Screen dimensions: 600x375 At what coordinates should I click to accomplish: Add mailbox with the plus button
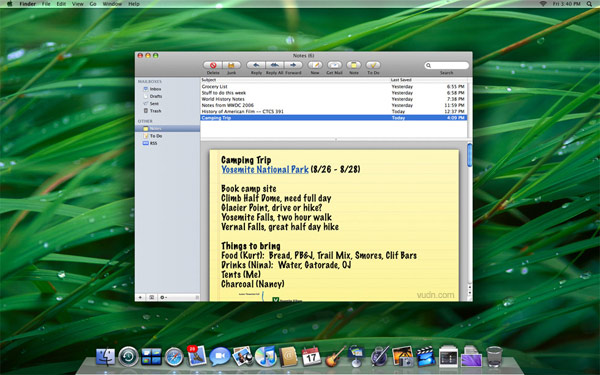tap(140, 297)
